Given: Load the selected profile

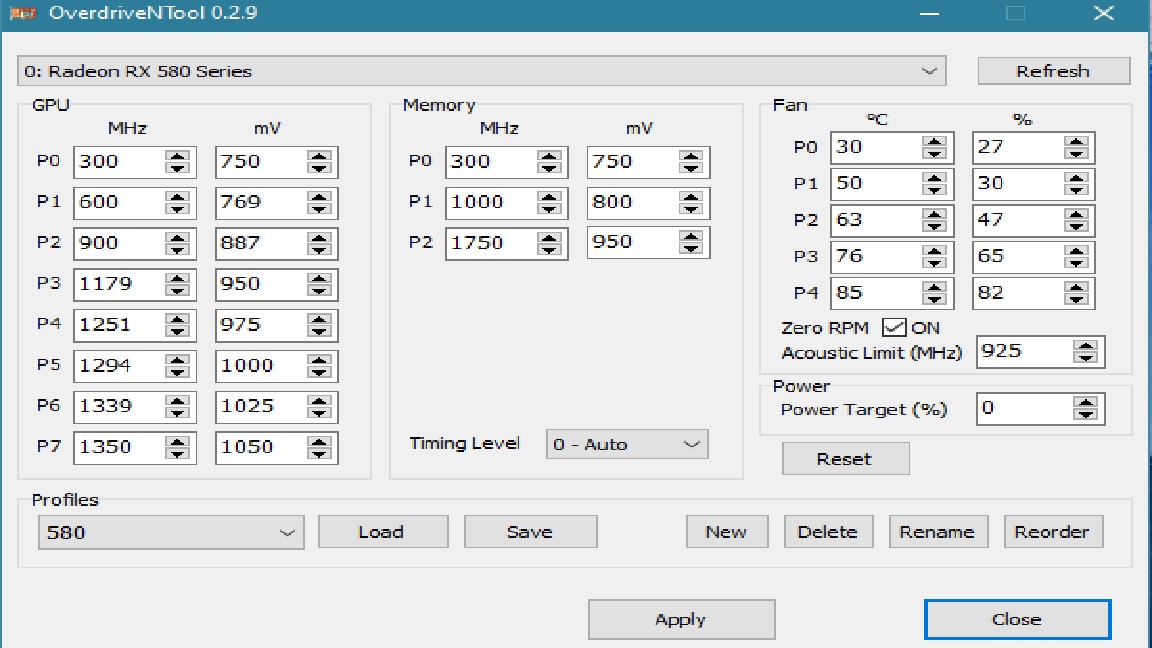Looking at the screenshot, I should pos(383,532).
